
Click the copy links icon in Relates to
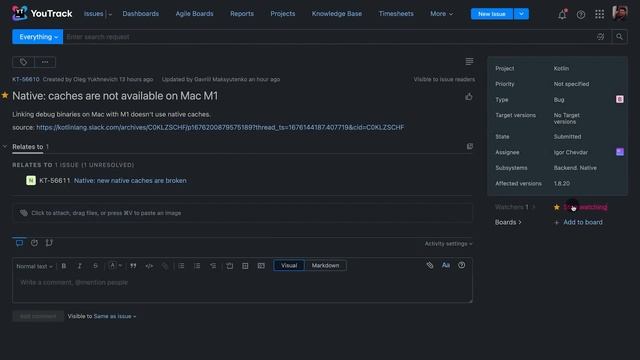470,146
